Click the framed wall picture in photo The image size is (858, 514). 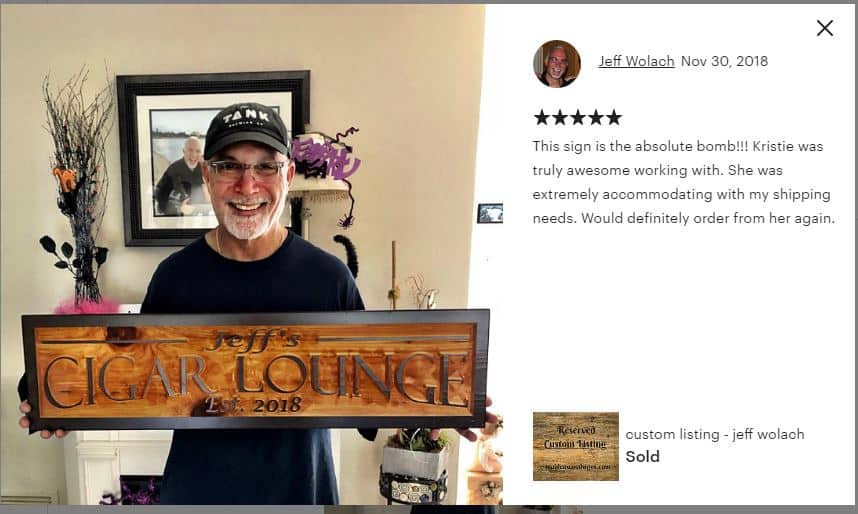[x=213, y=158]
